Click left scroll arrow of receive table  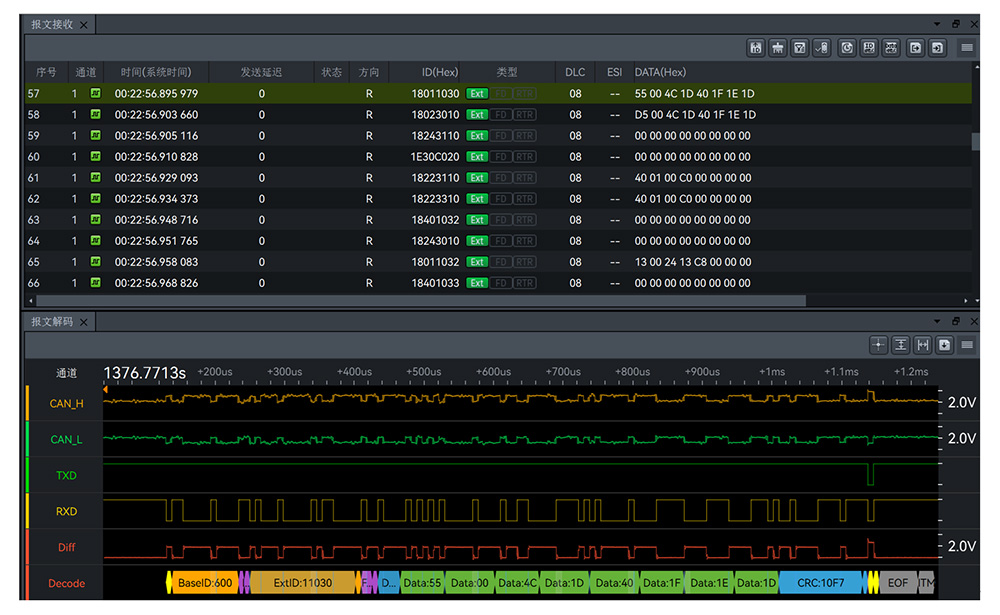31,300
